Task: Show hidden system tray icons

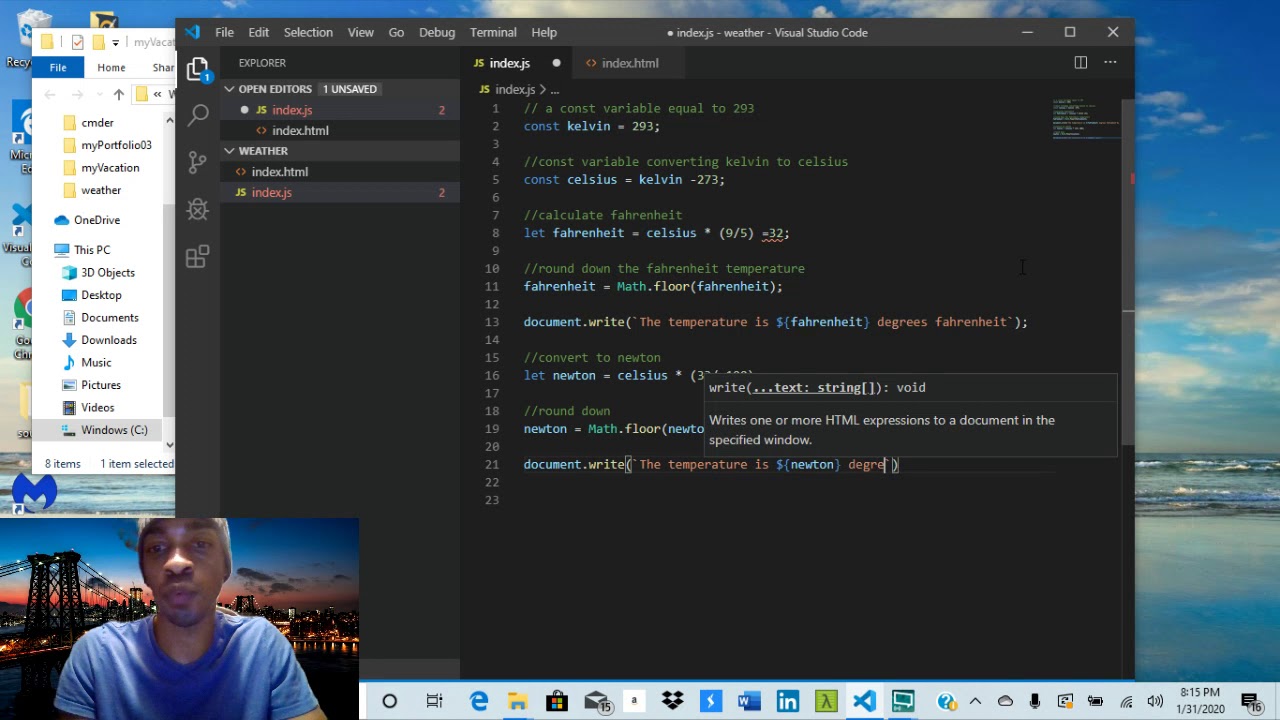Action: coord(975,701)
